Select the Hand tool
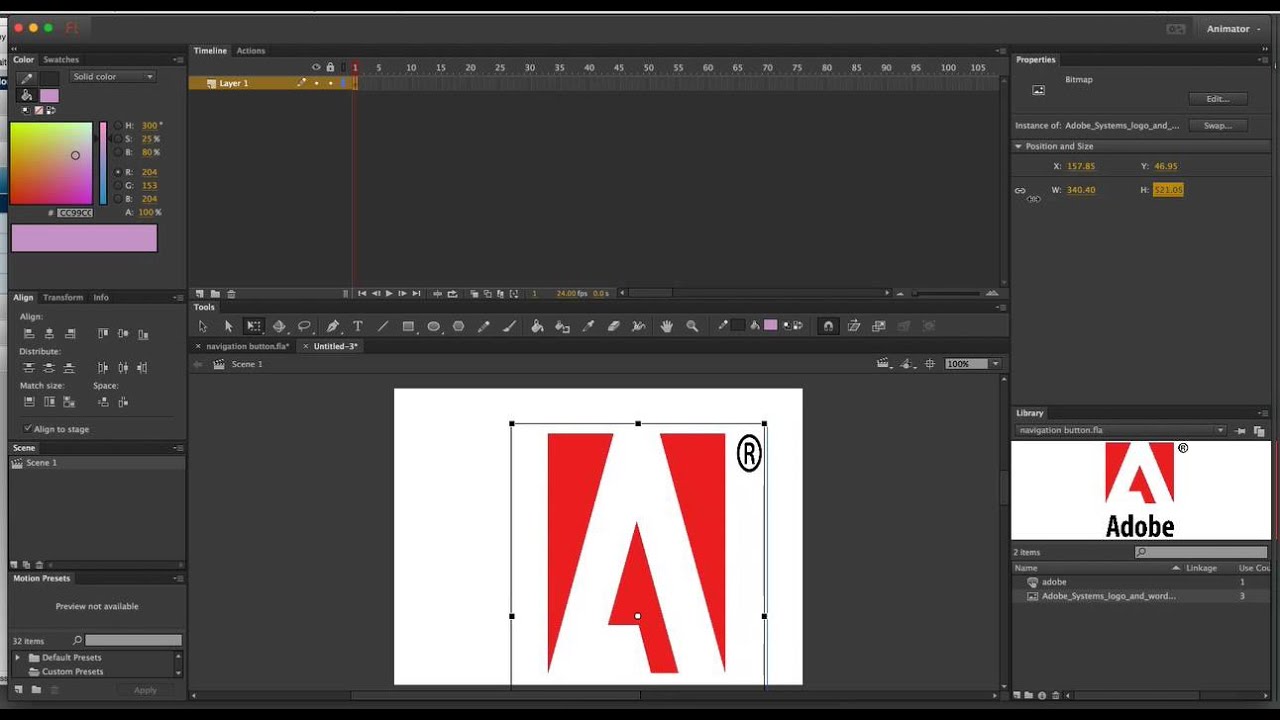The width and height of the screenshot is (1280, 720). (x=667, y=326)
